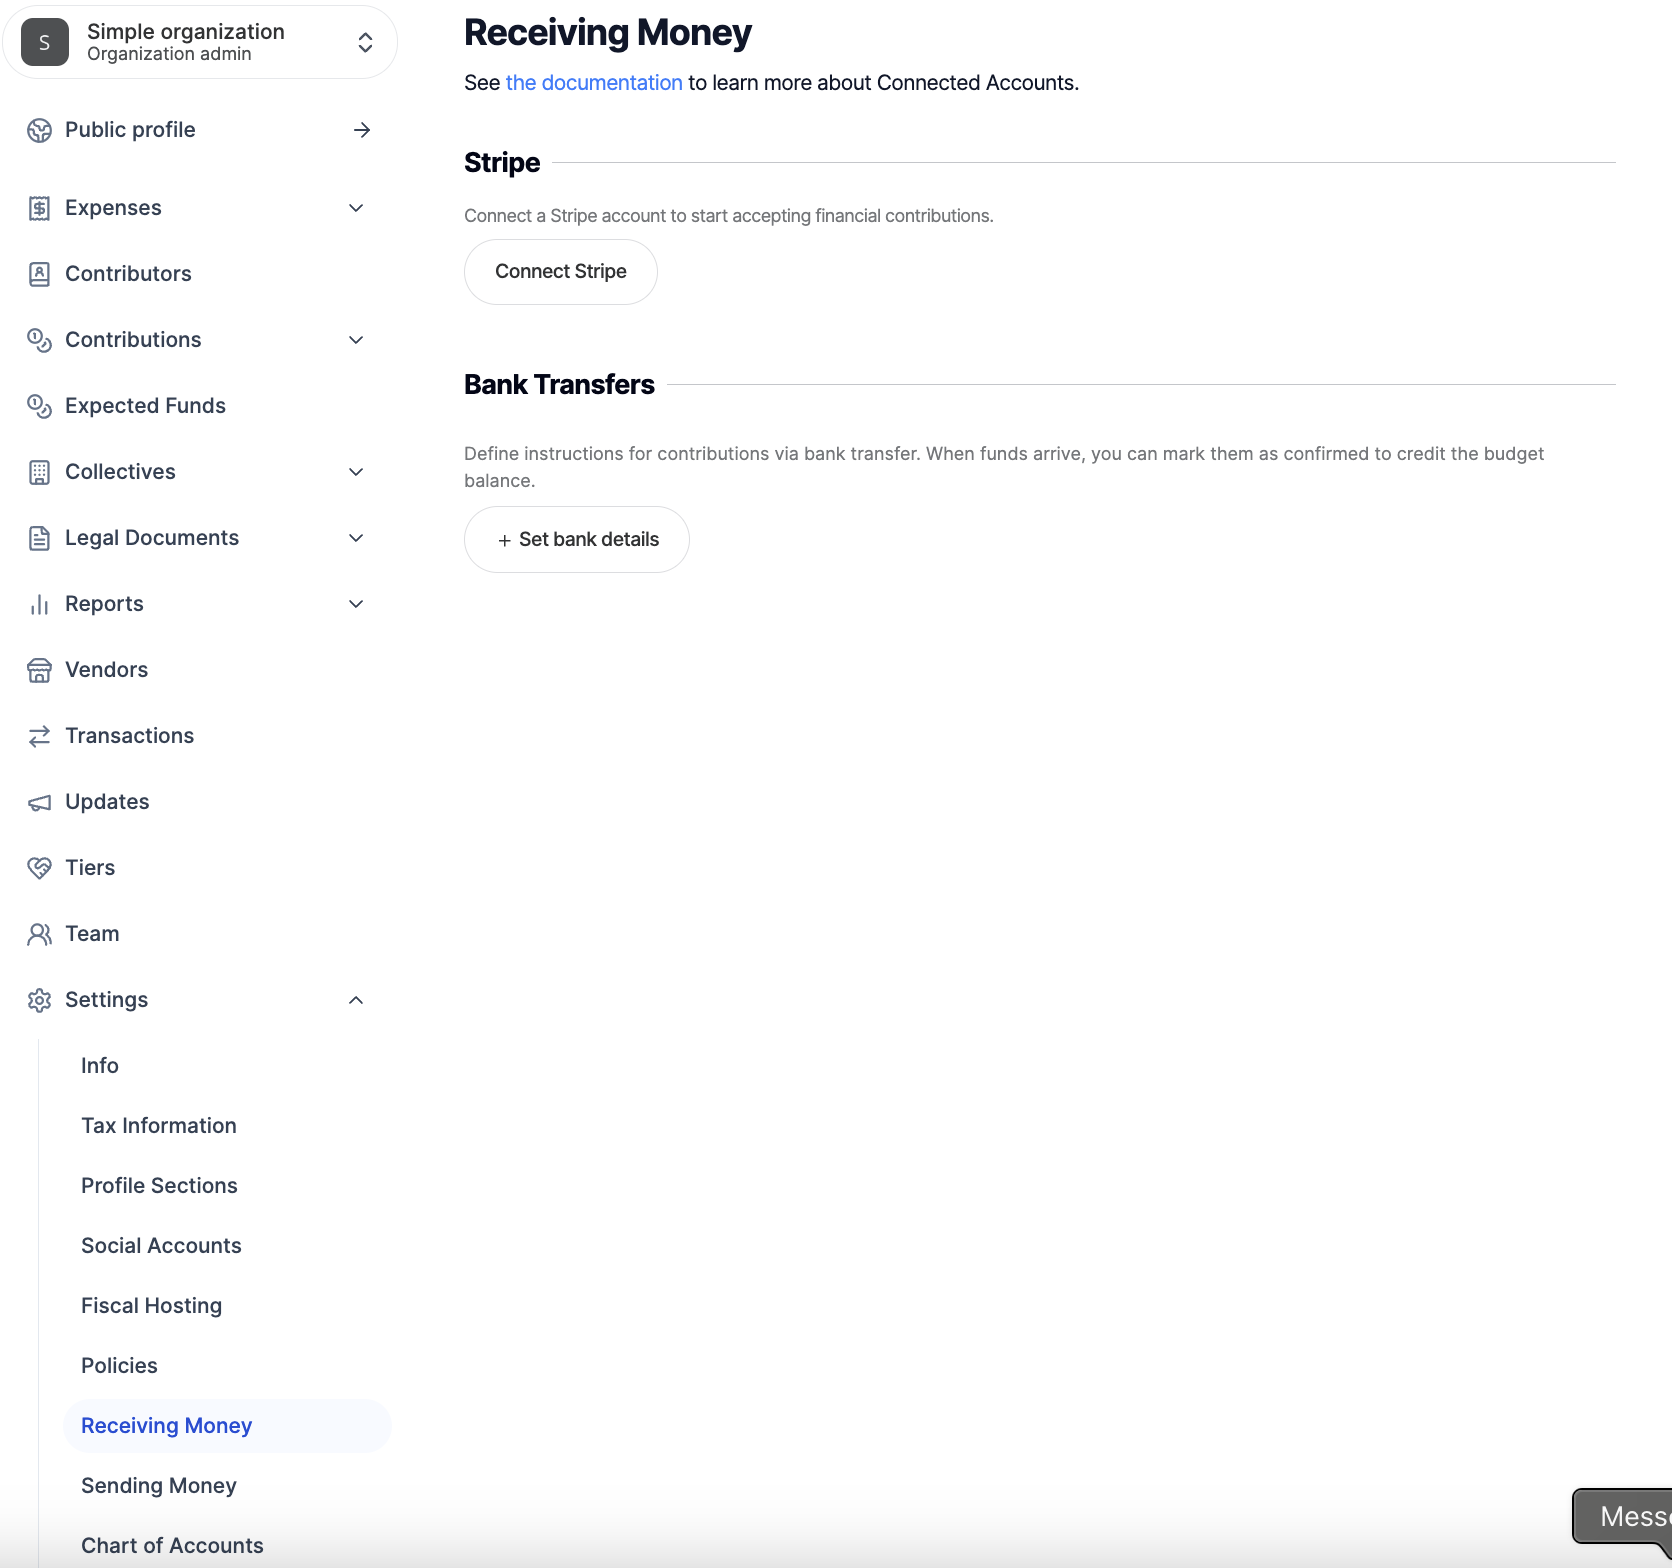
Task: Collapse the Settings section chevron
Action: 356,1000
